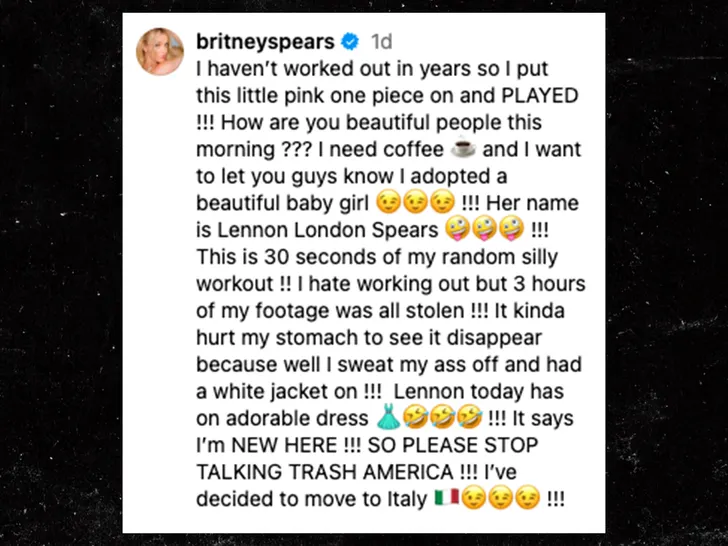Click the first winking emoji after baby girl
The width and height of the screenshot is (728, 546).
click(388, 203)
